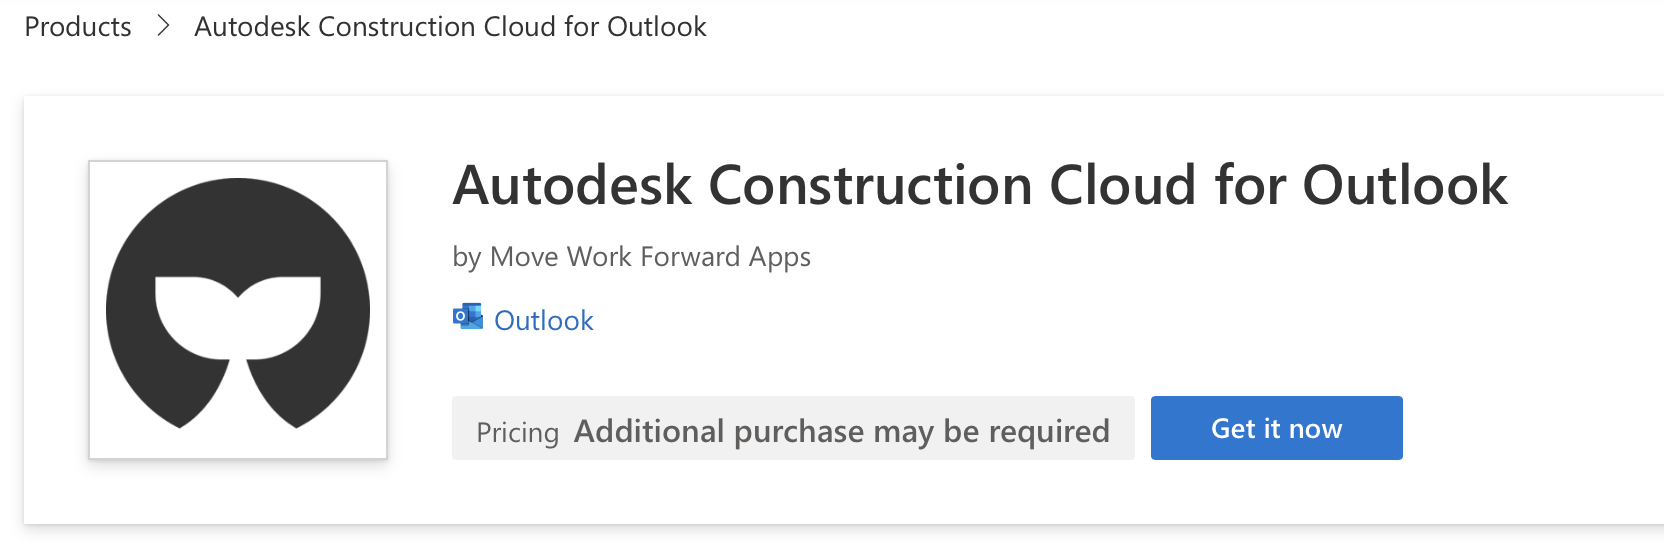This screenshot has height=552, width=1664.
Task: Open the blue Outlook product link
Action: 544,320
